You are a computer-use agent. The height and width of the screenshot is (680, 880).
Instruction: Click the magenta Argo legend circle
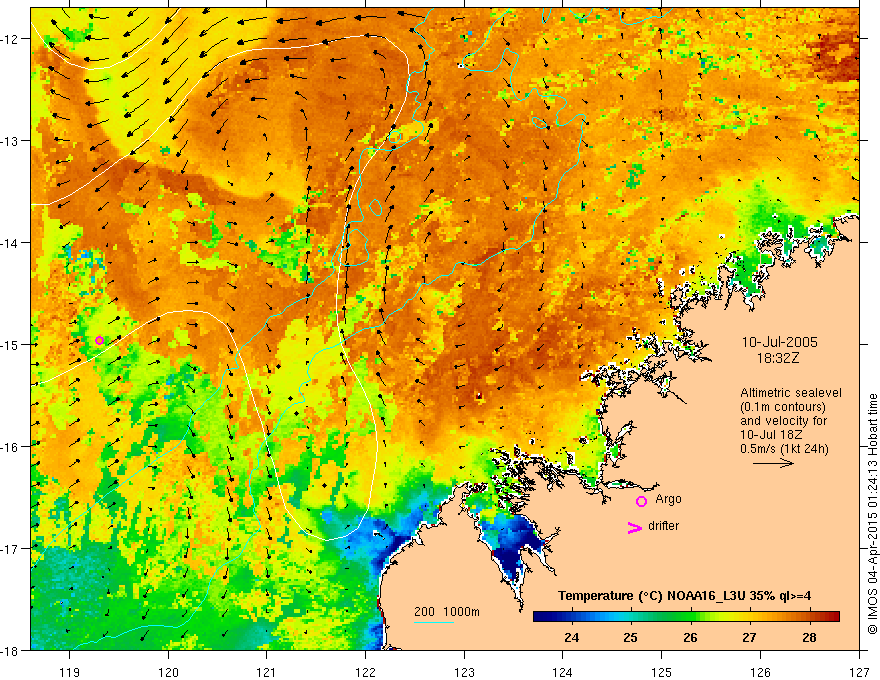point(641,501)
